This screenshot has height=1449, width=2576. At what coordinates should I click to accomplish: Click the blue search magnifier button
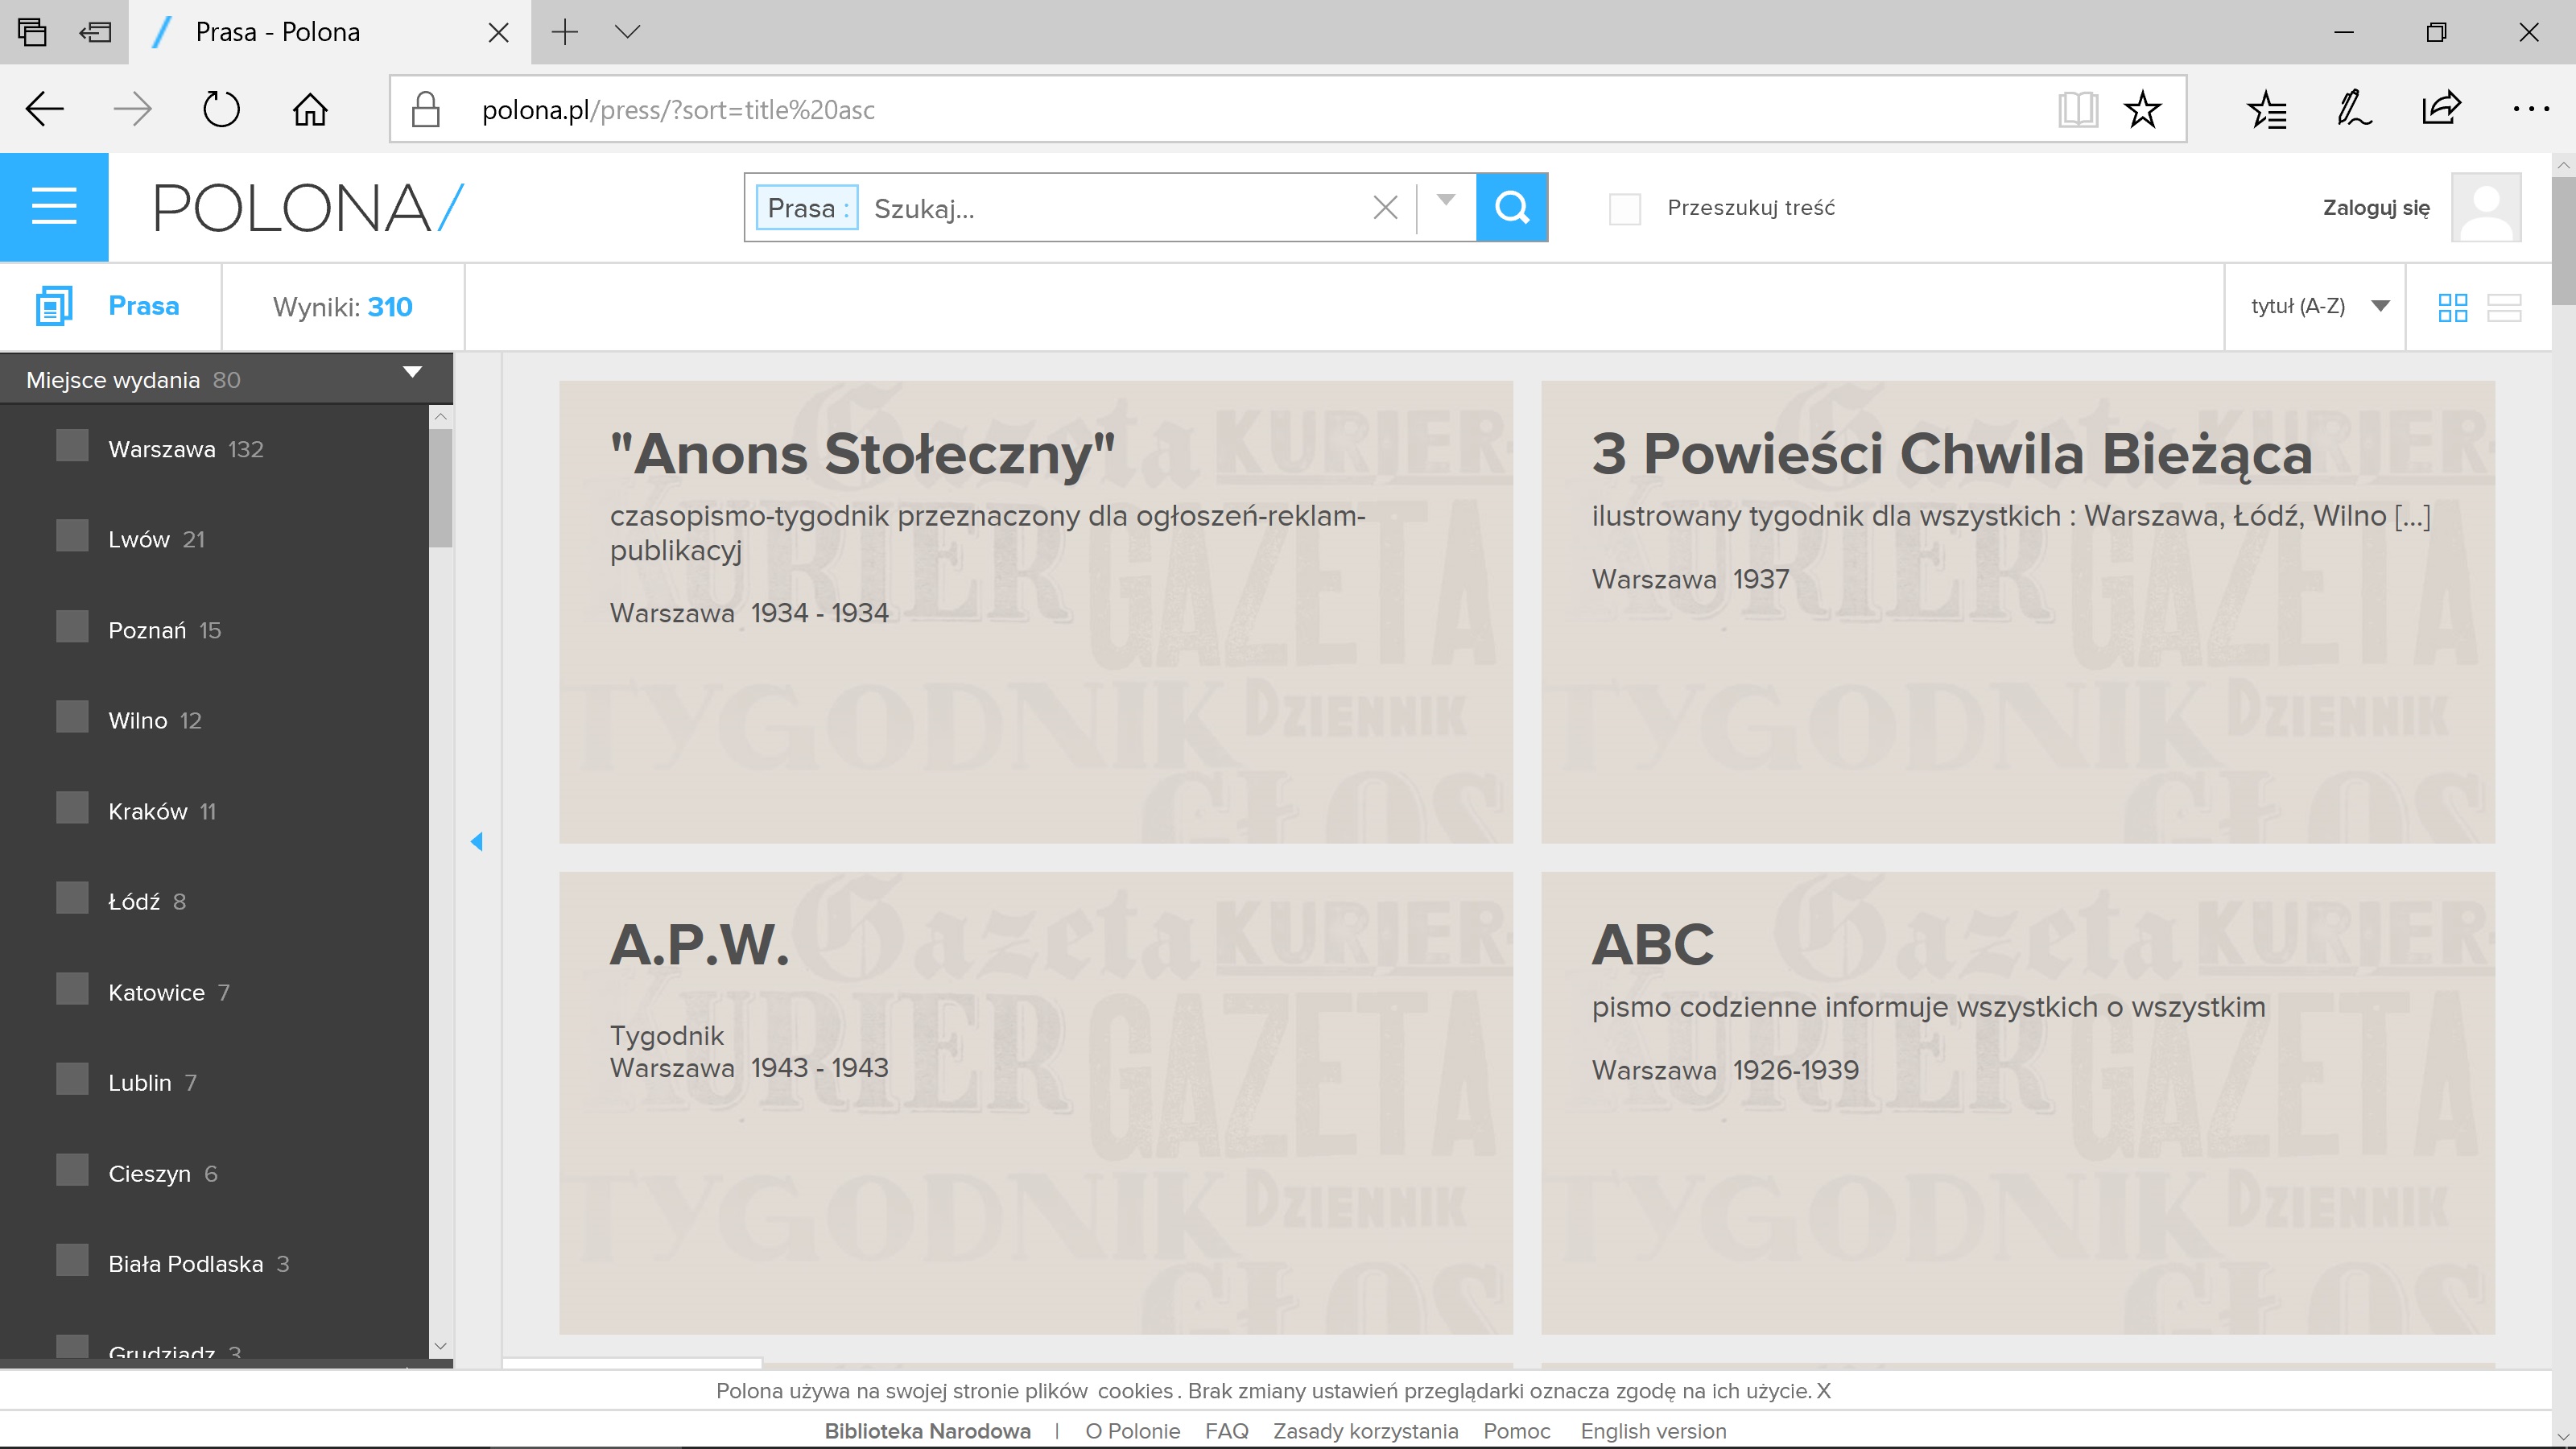1511,207
